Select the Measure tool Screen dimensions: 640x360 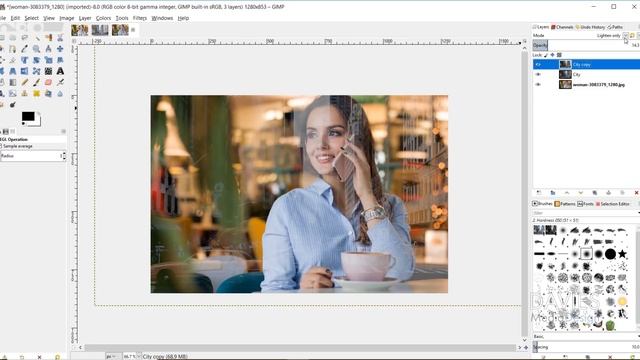(x=48, y=49)
